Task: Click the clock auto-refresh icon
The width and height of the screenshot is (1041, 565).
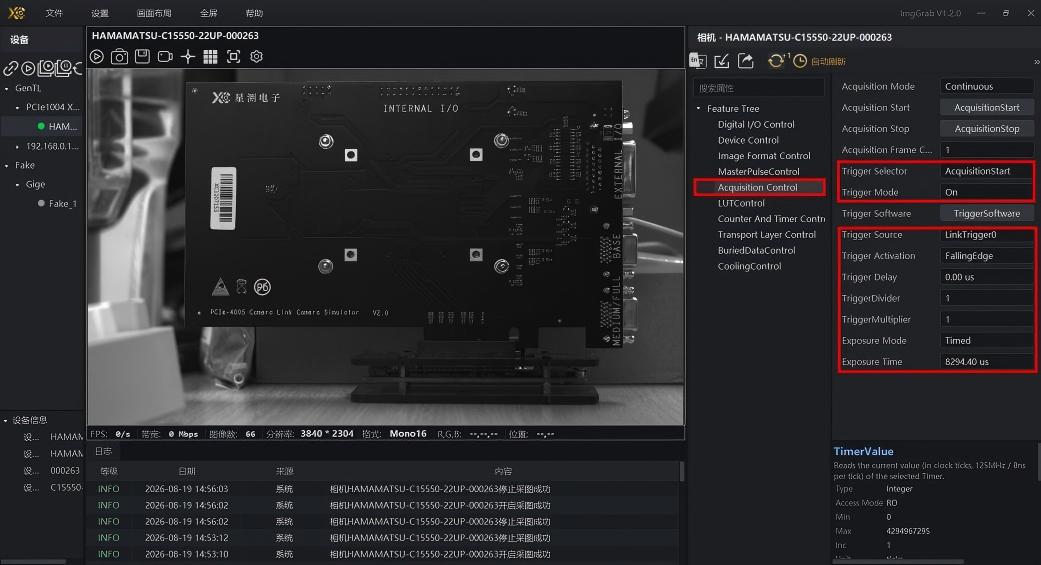Action: tap(800, 61)
